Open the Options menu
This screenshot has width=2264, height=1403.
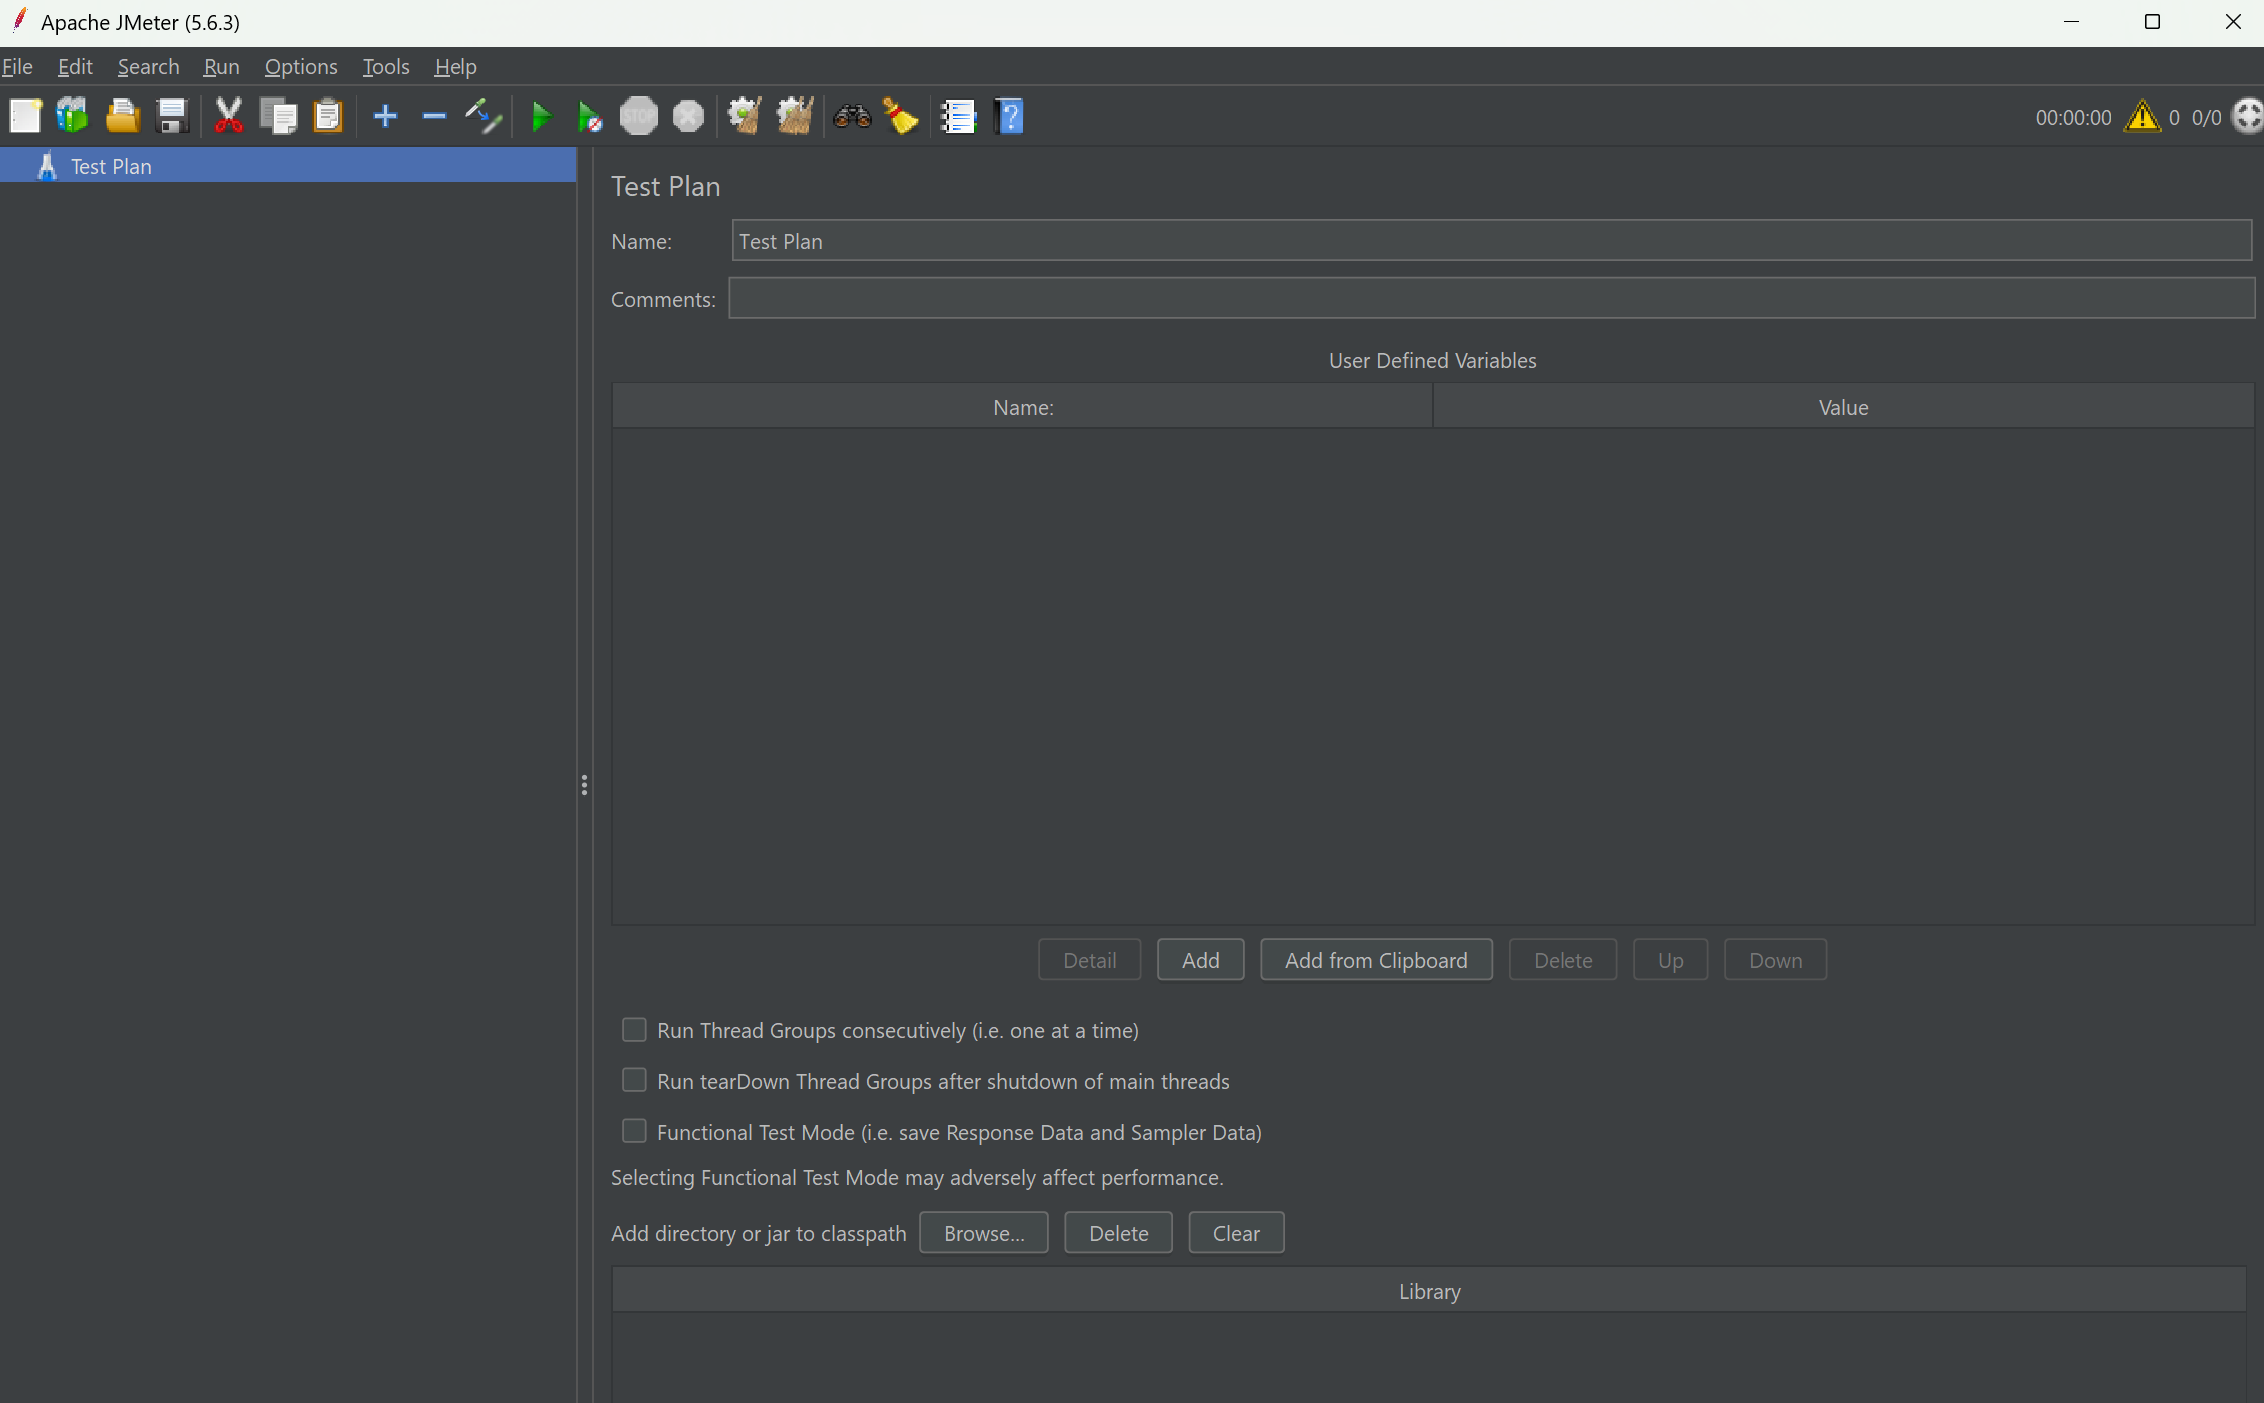tap(300, 66)
